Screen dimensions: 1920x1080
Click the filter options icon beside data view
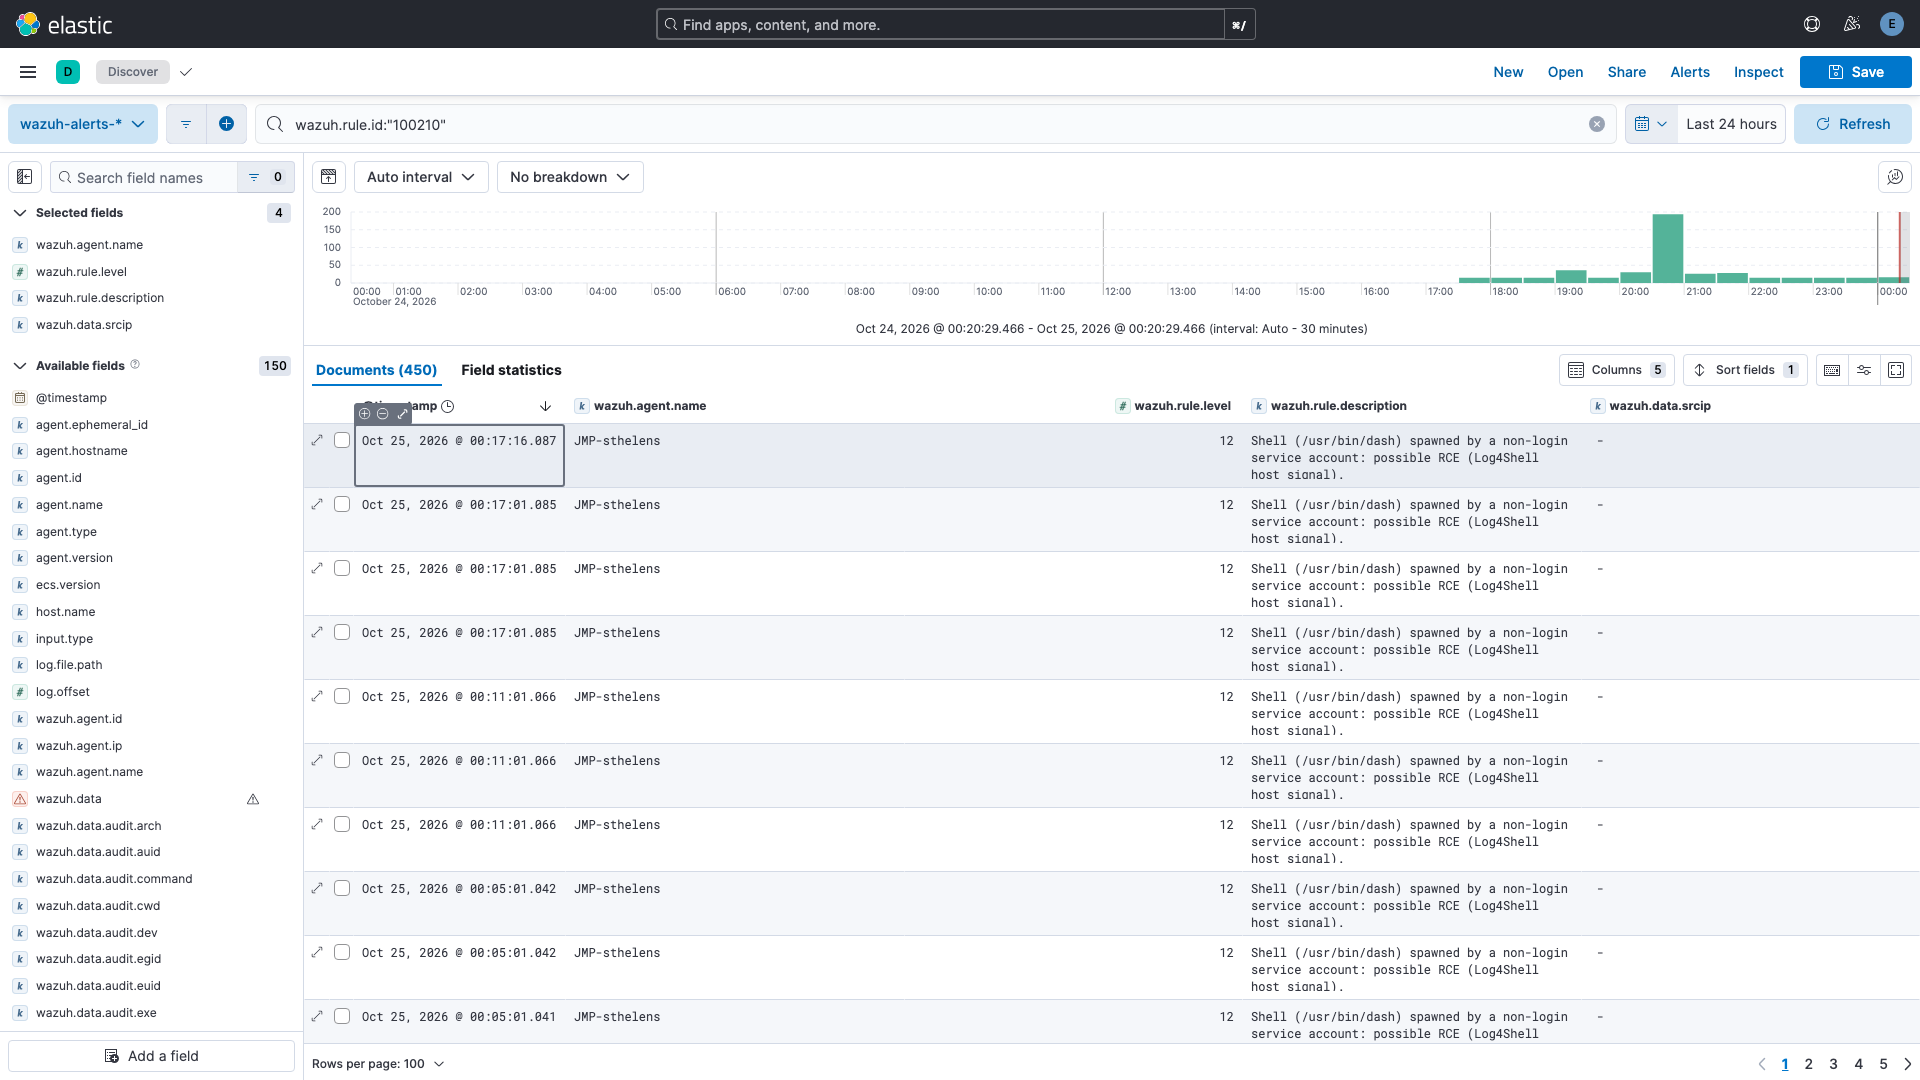186,124
